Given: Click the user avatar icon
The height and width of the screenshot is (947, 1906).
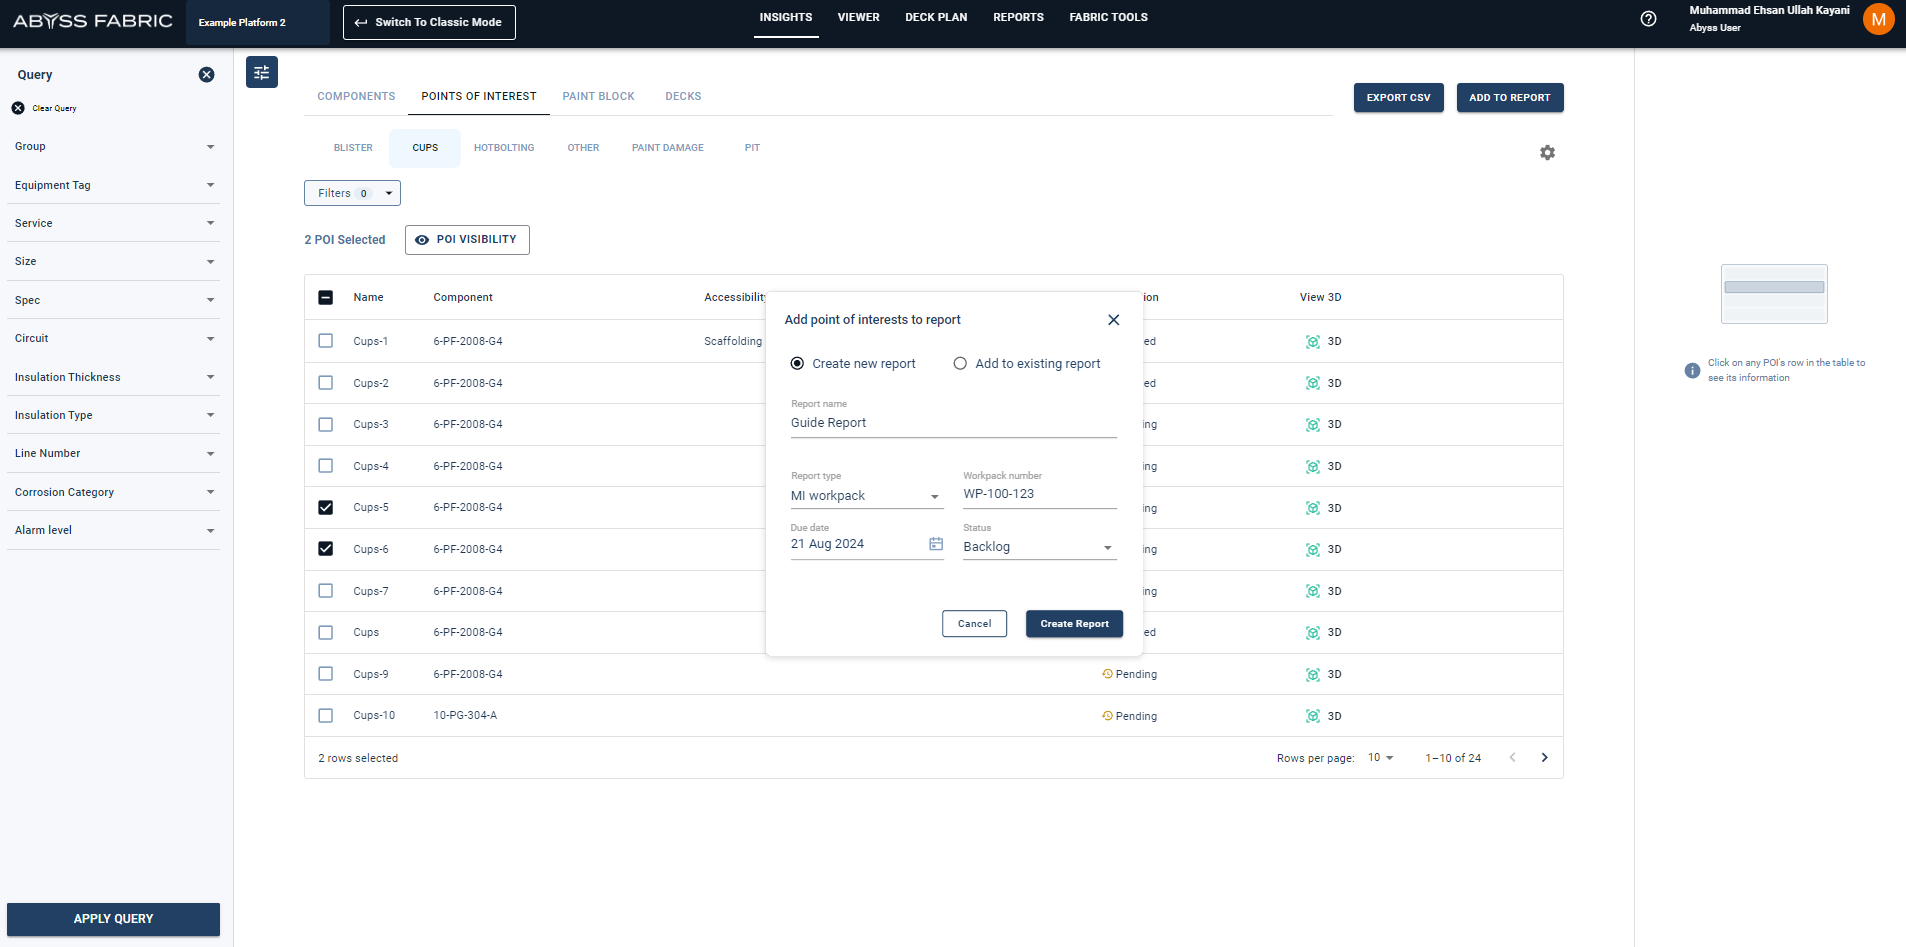Looking at the screenshot, I should coord(1878,19).
